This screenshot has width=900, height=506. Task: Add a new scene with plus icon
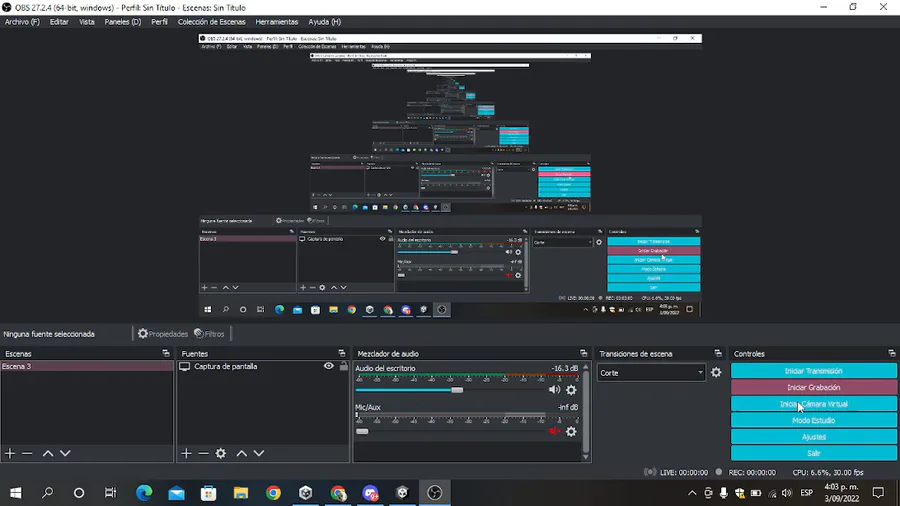(x=10, y=453)
